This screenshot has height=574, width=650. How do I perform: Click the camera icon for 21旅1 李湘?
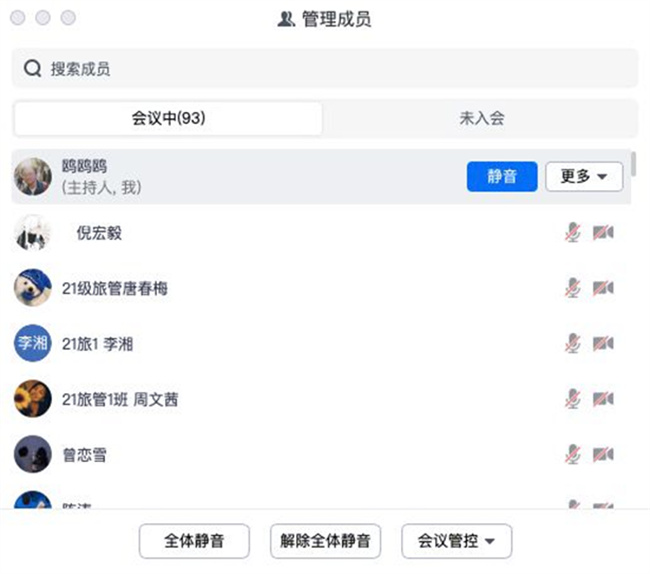602,343
